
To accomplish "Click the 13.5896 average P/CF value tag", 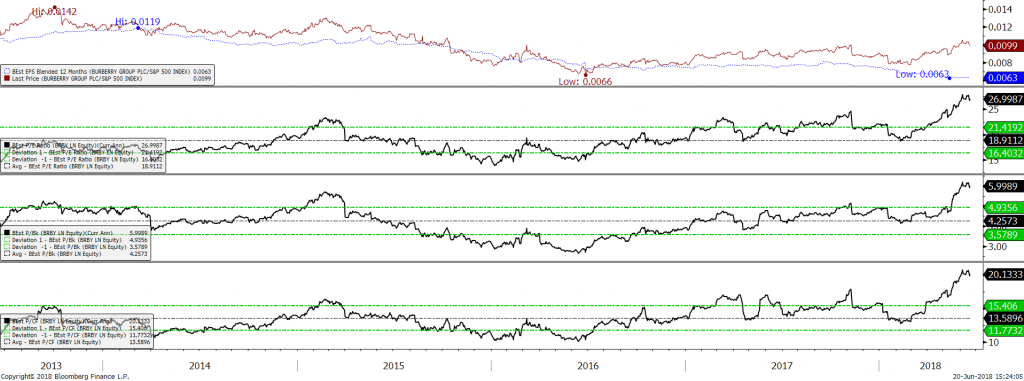I will pyautogui.click(x=1004, y=318).
